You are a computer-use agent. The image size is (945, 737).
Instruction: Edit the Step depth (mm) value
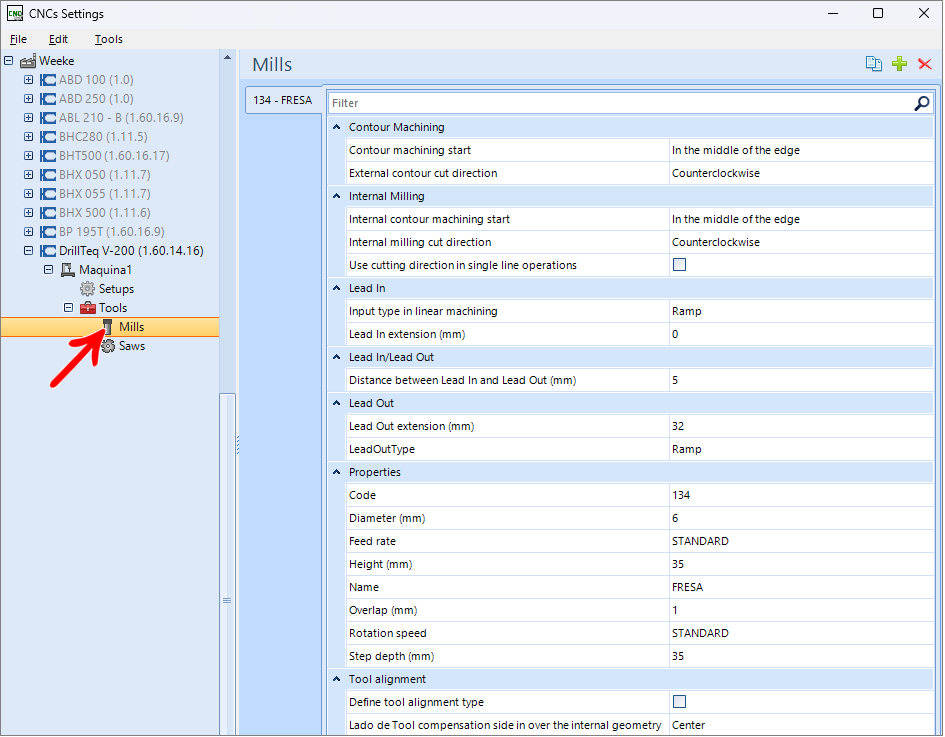pyautogui.click(x=802, y=656)
